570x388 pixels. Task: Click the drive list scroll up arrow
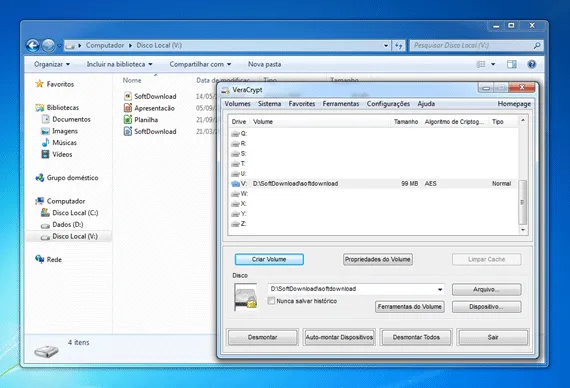click(x=523, y=120)
